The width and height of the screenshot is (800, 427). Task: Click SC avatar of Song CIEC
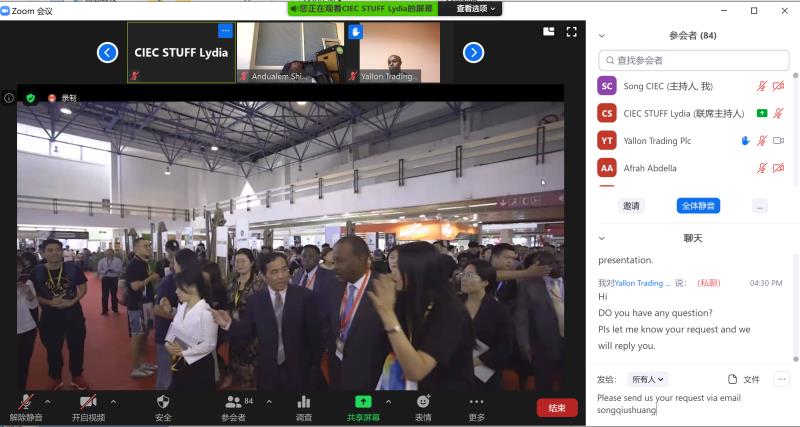(x=607, y=86)
